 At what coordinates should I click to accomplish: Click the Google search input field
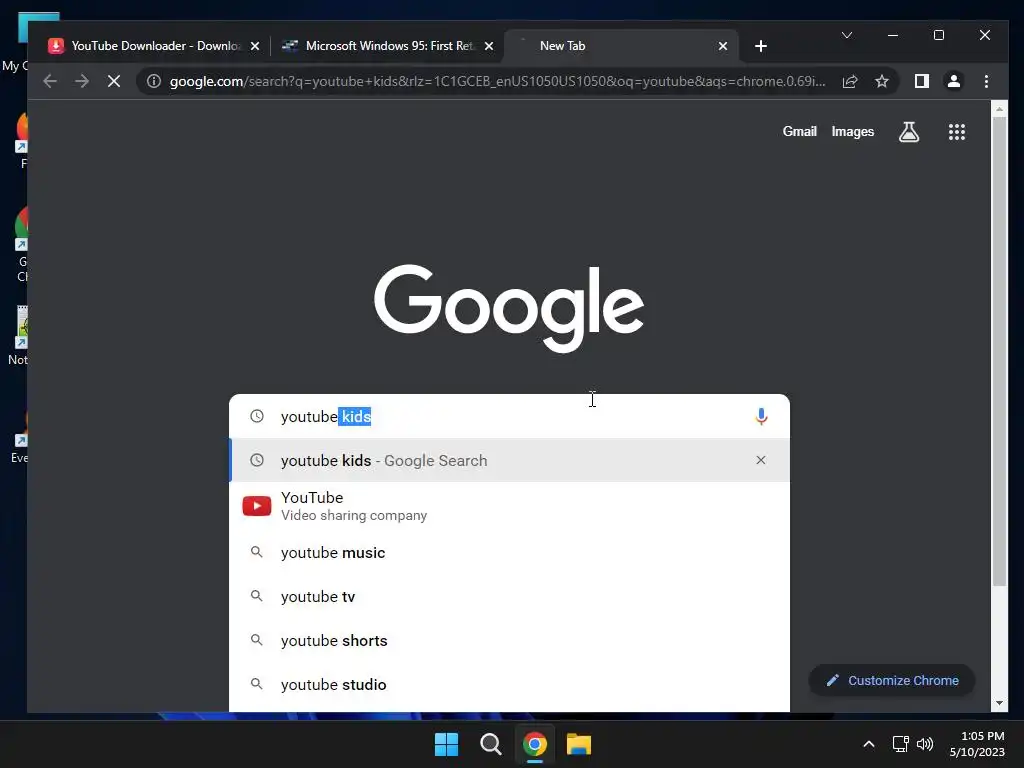pyautogui.click(x=509, y=416)
